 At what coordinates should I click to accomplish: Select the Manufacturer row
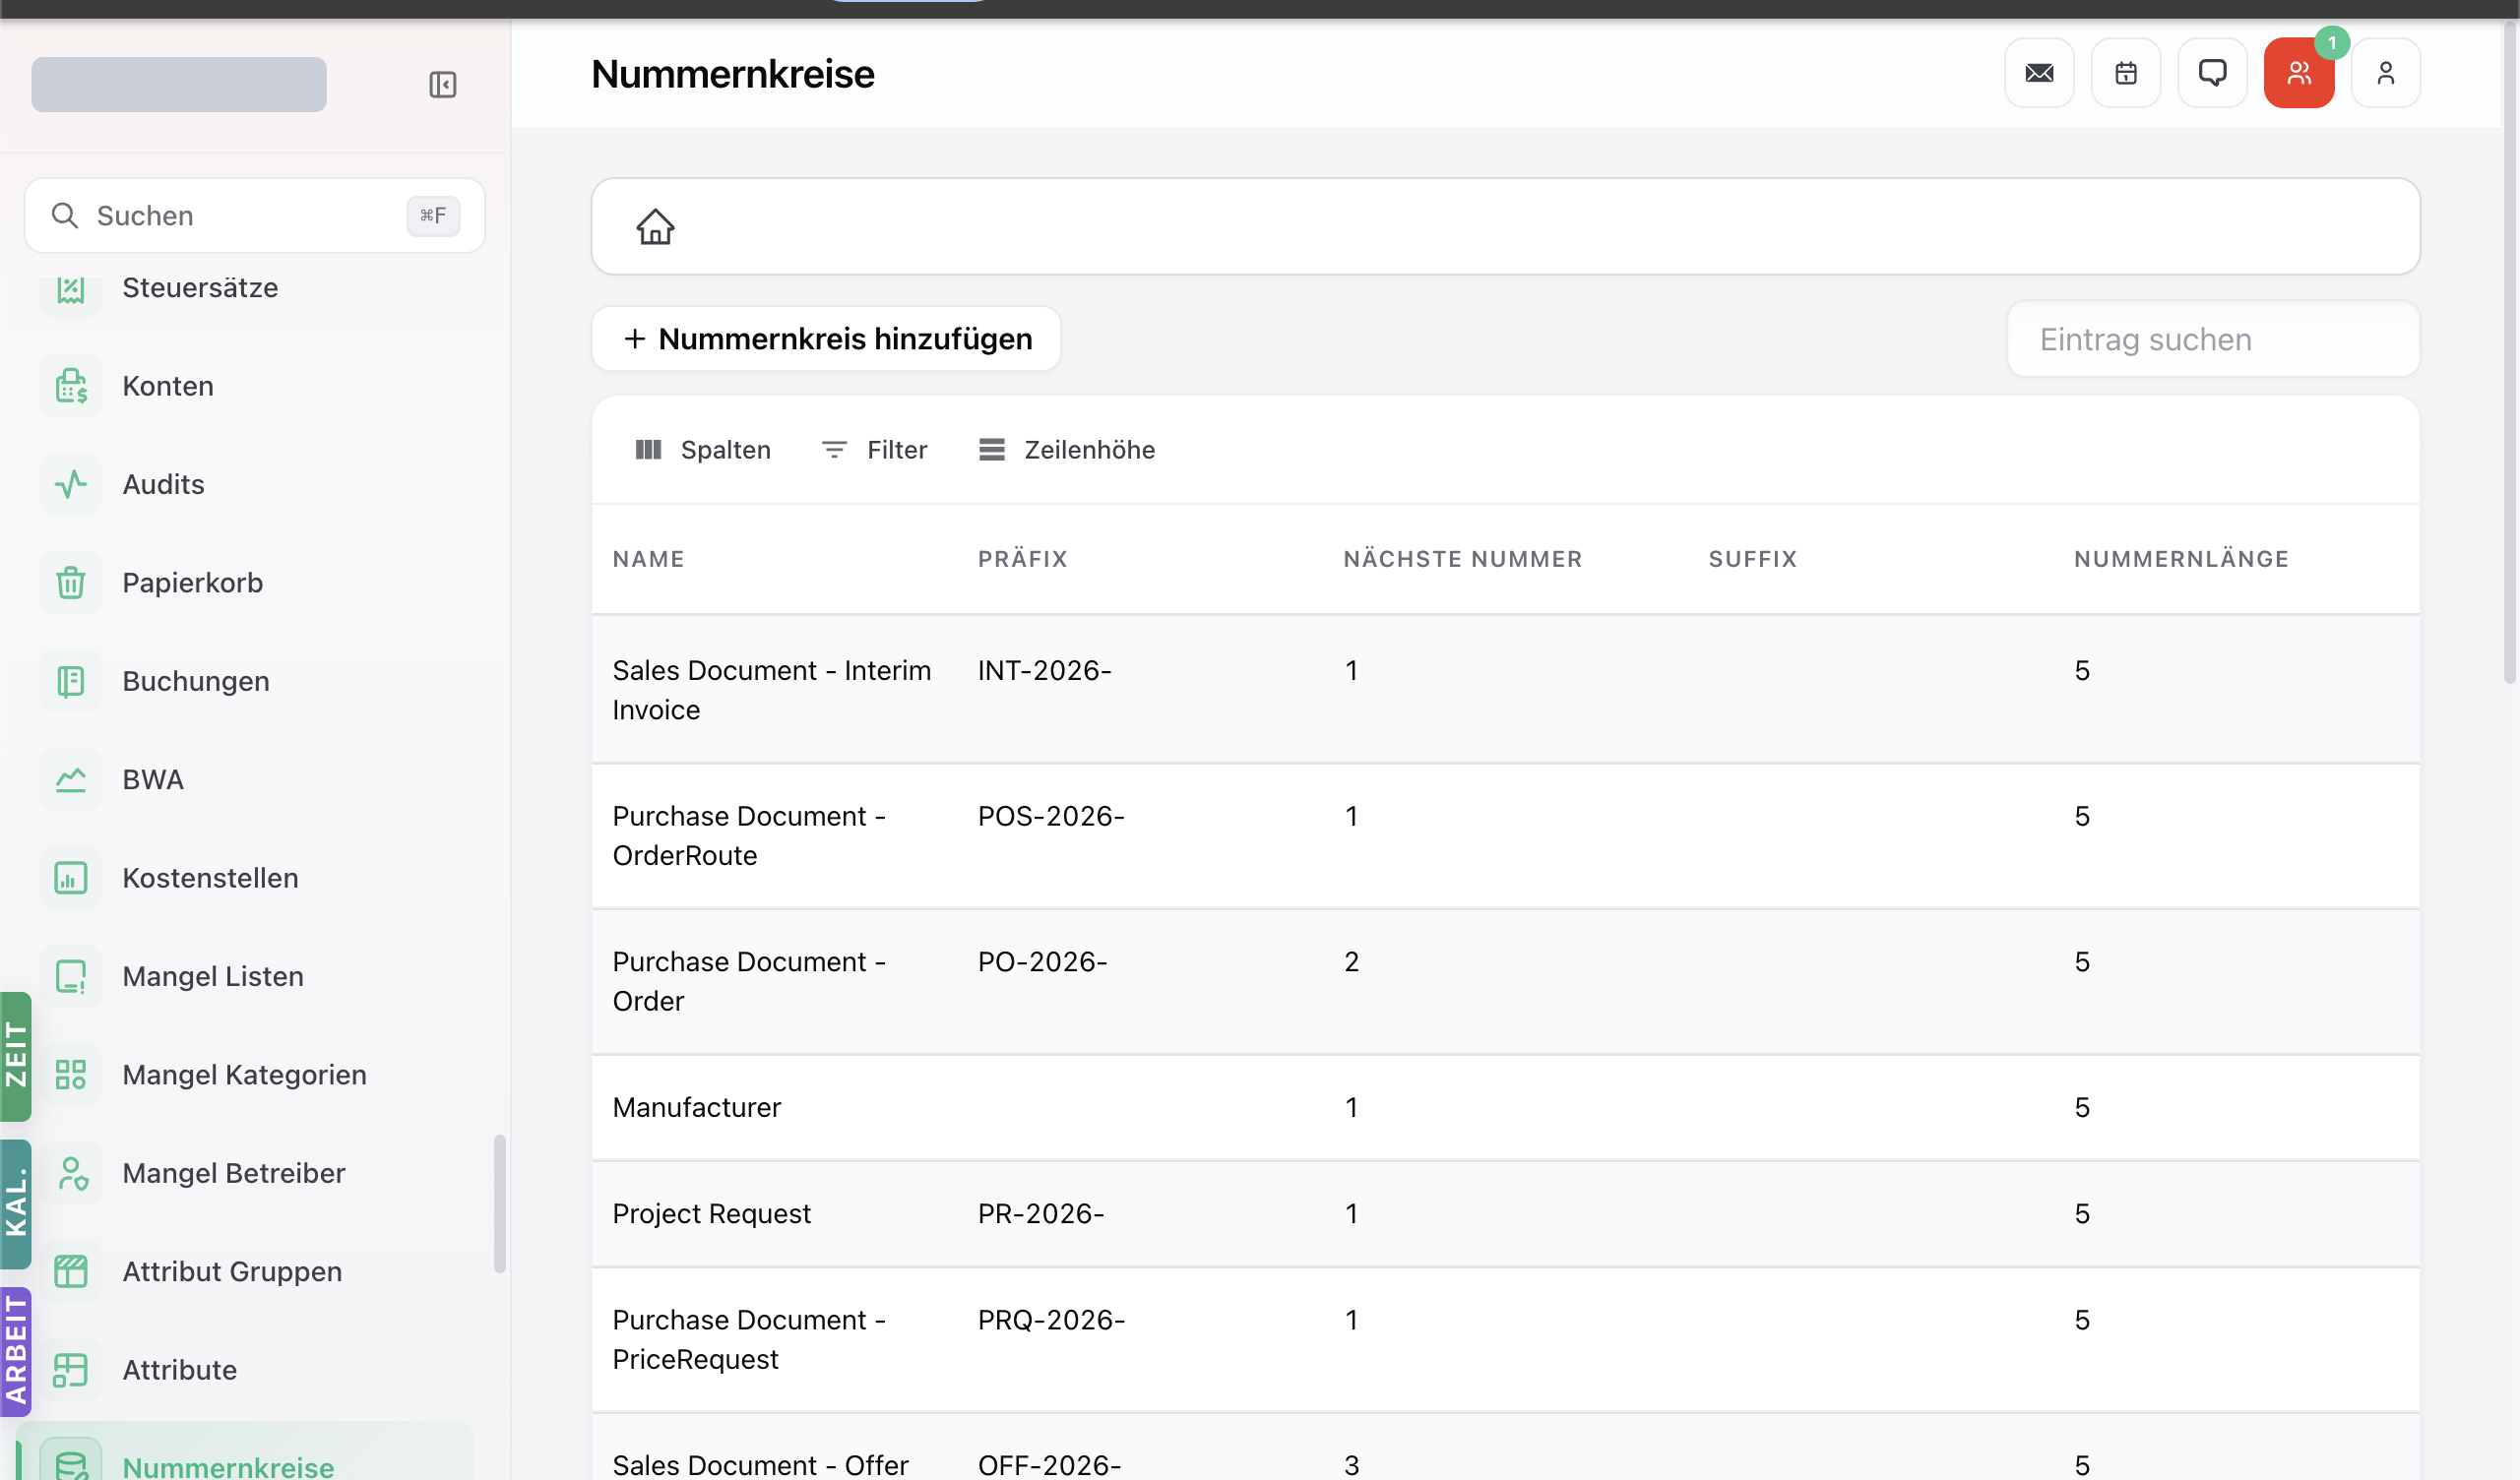(x=1505, y=1108)
